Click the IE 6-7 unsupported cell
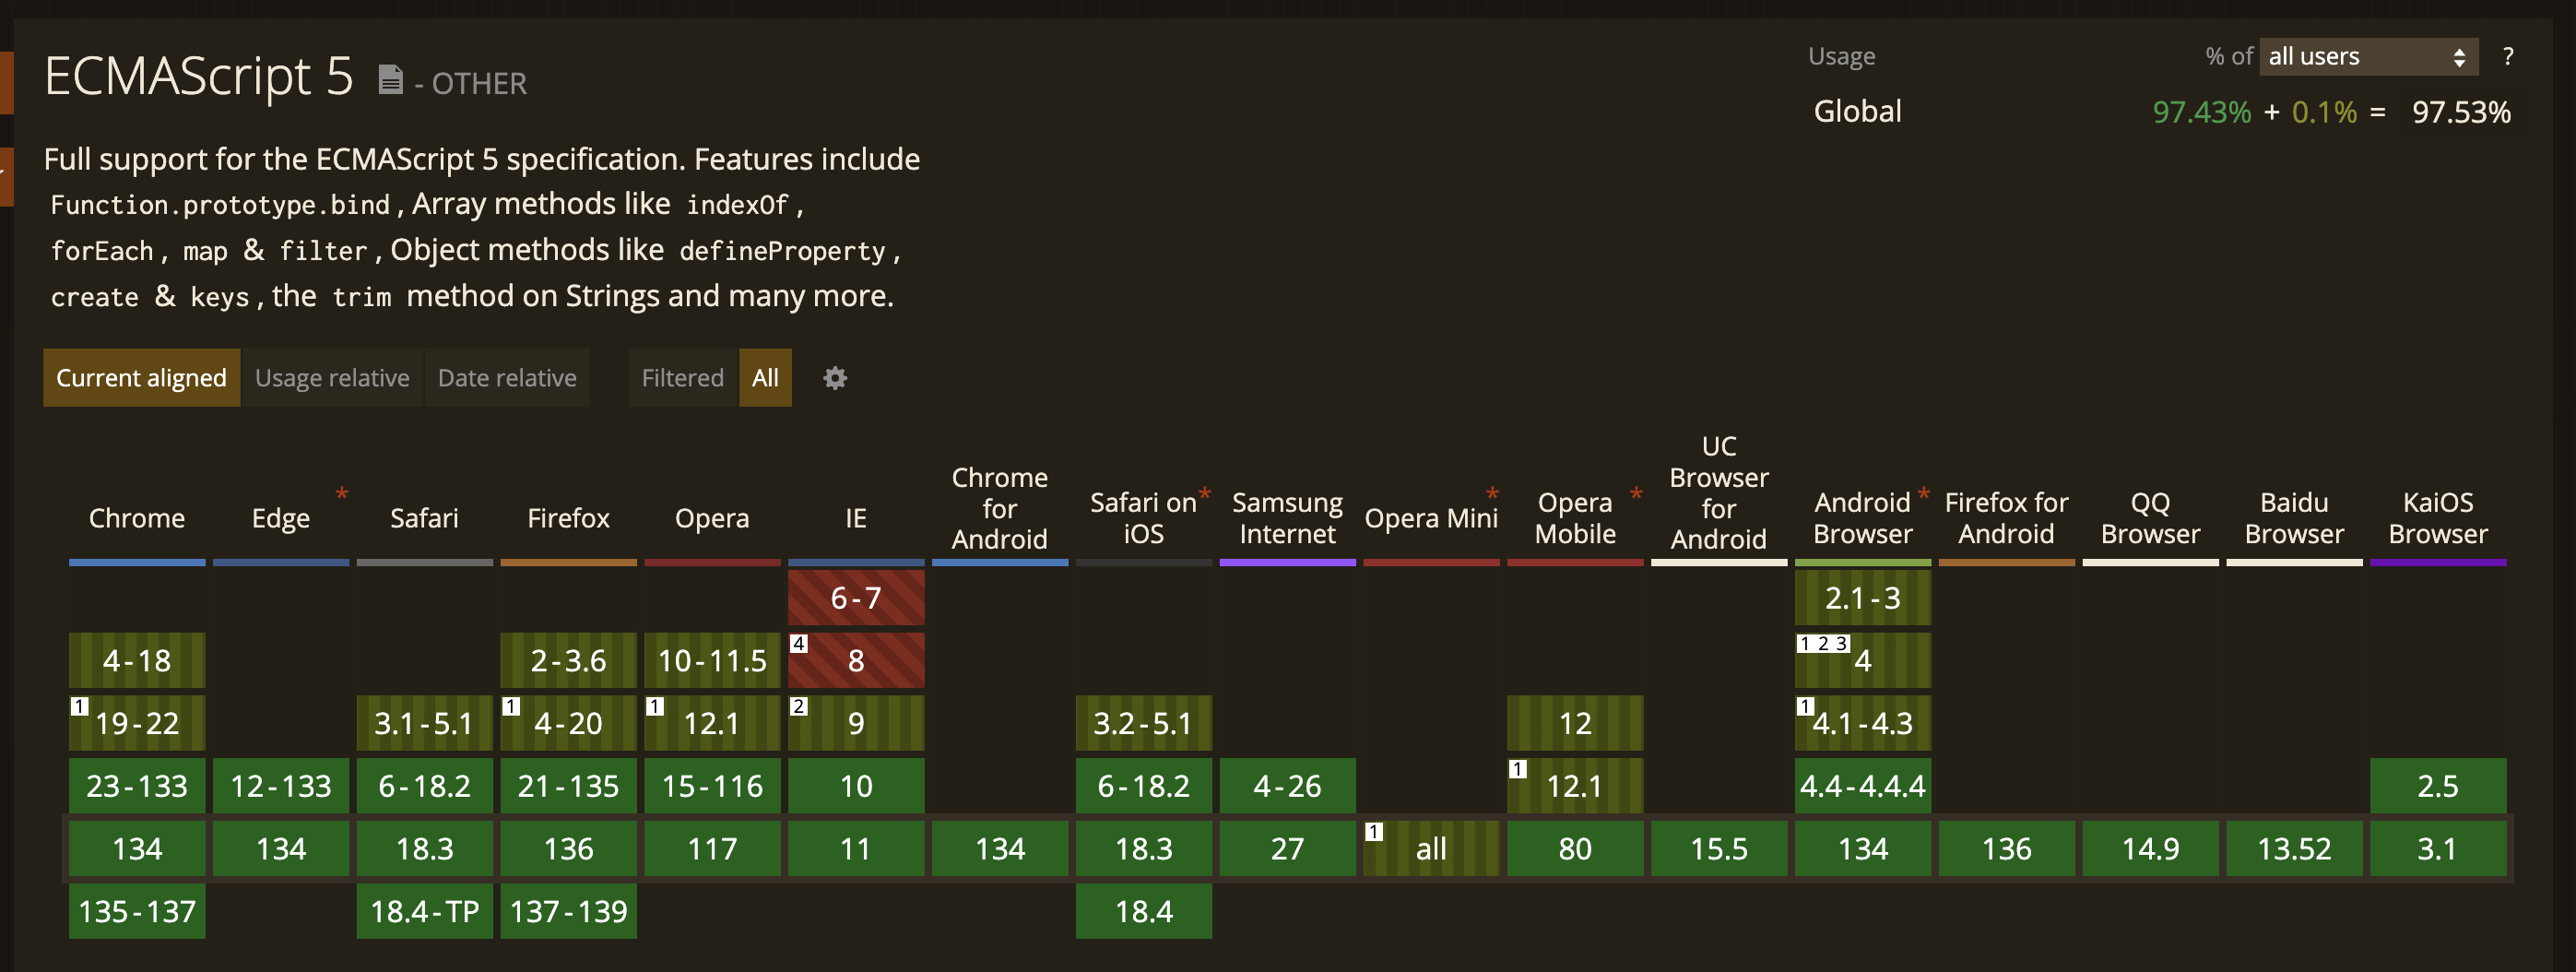2576x972 pixels. point(856,598)
